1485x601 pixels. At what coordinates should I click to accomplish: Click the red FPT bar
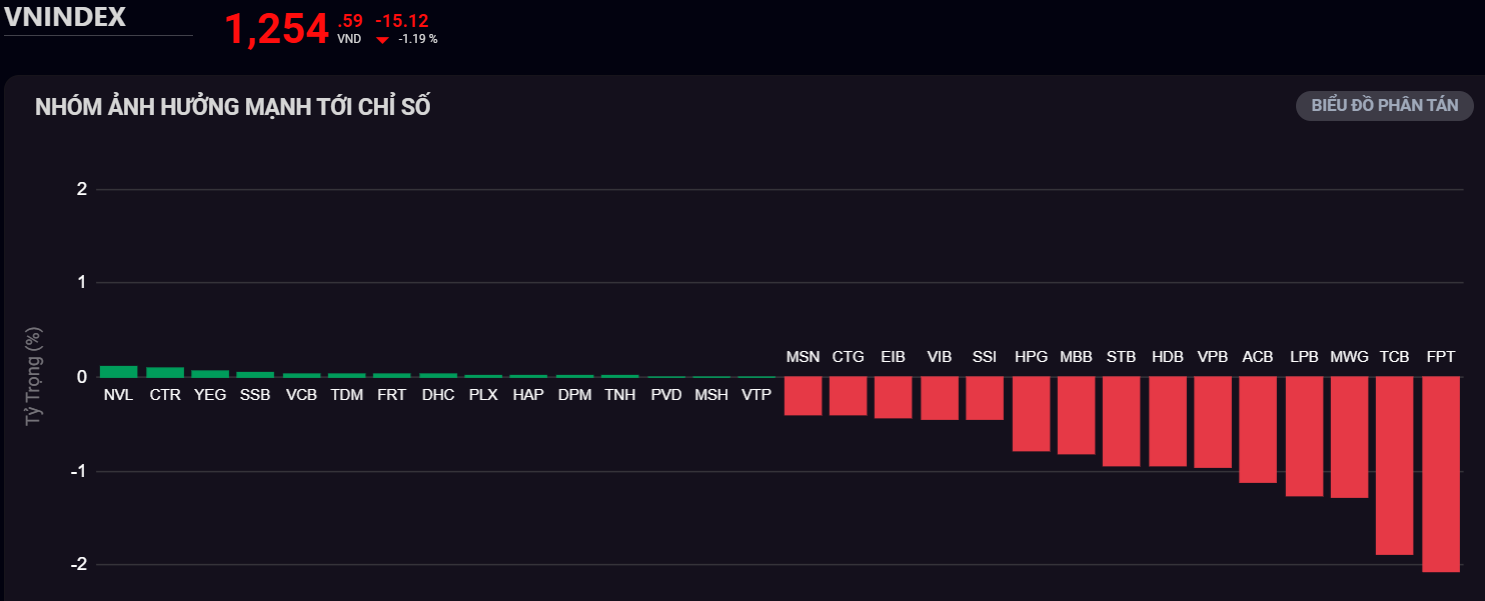[x=1441, y=474]
